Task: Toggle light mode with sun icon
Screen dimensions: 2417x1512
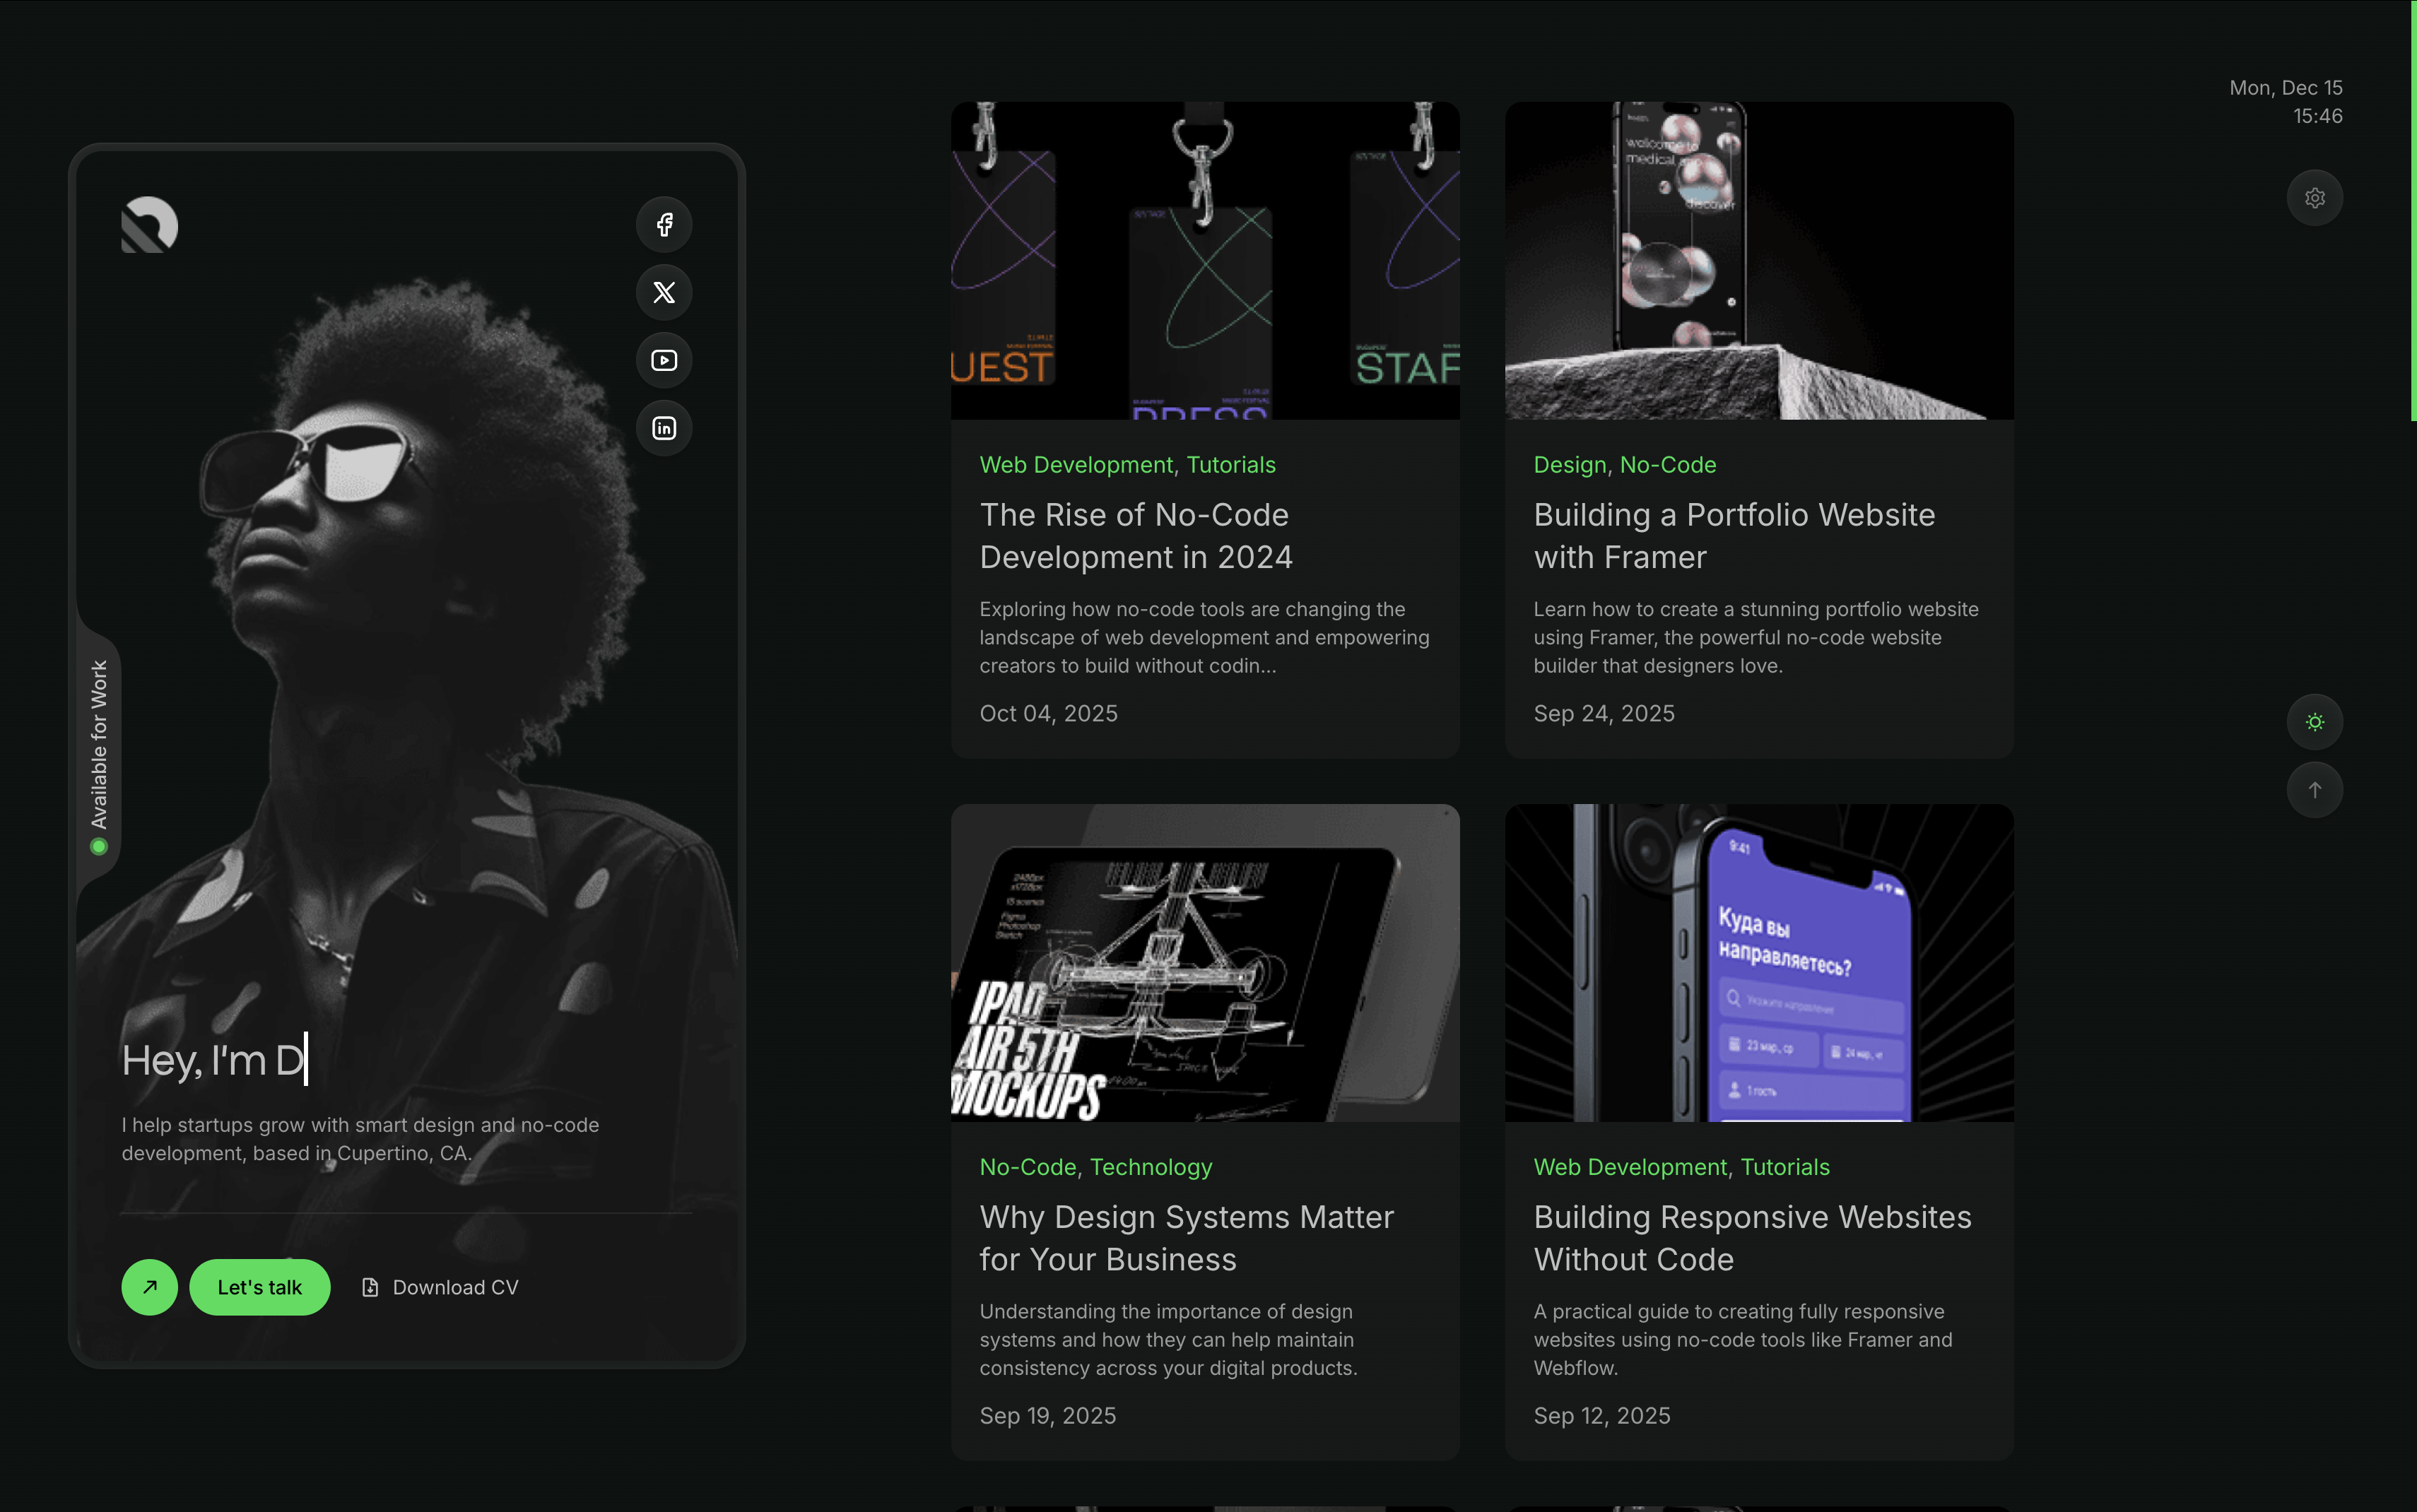Action: (2314, 722)
